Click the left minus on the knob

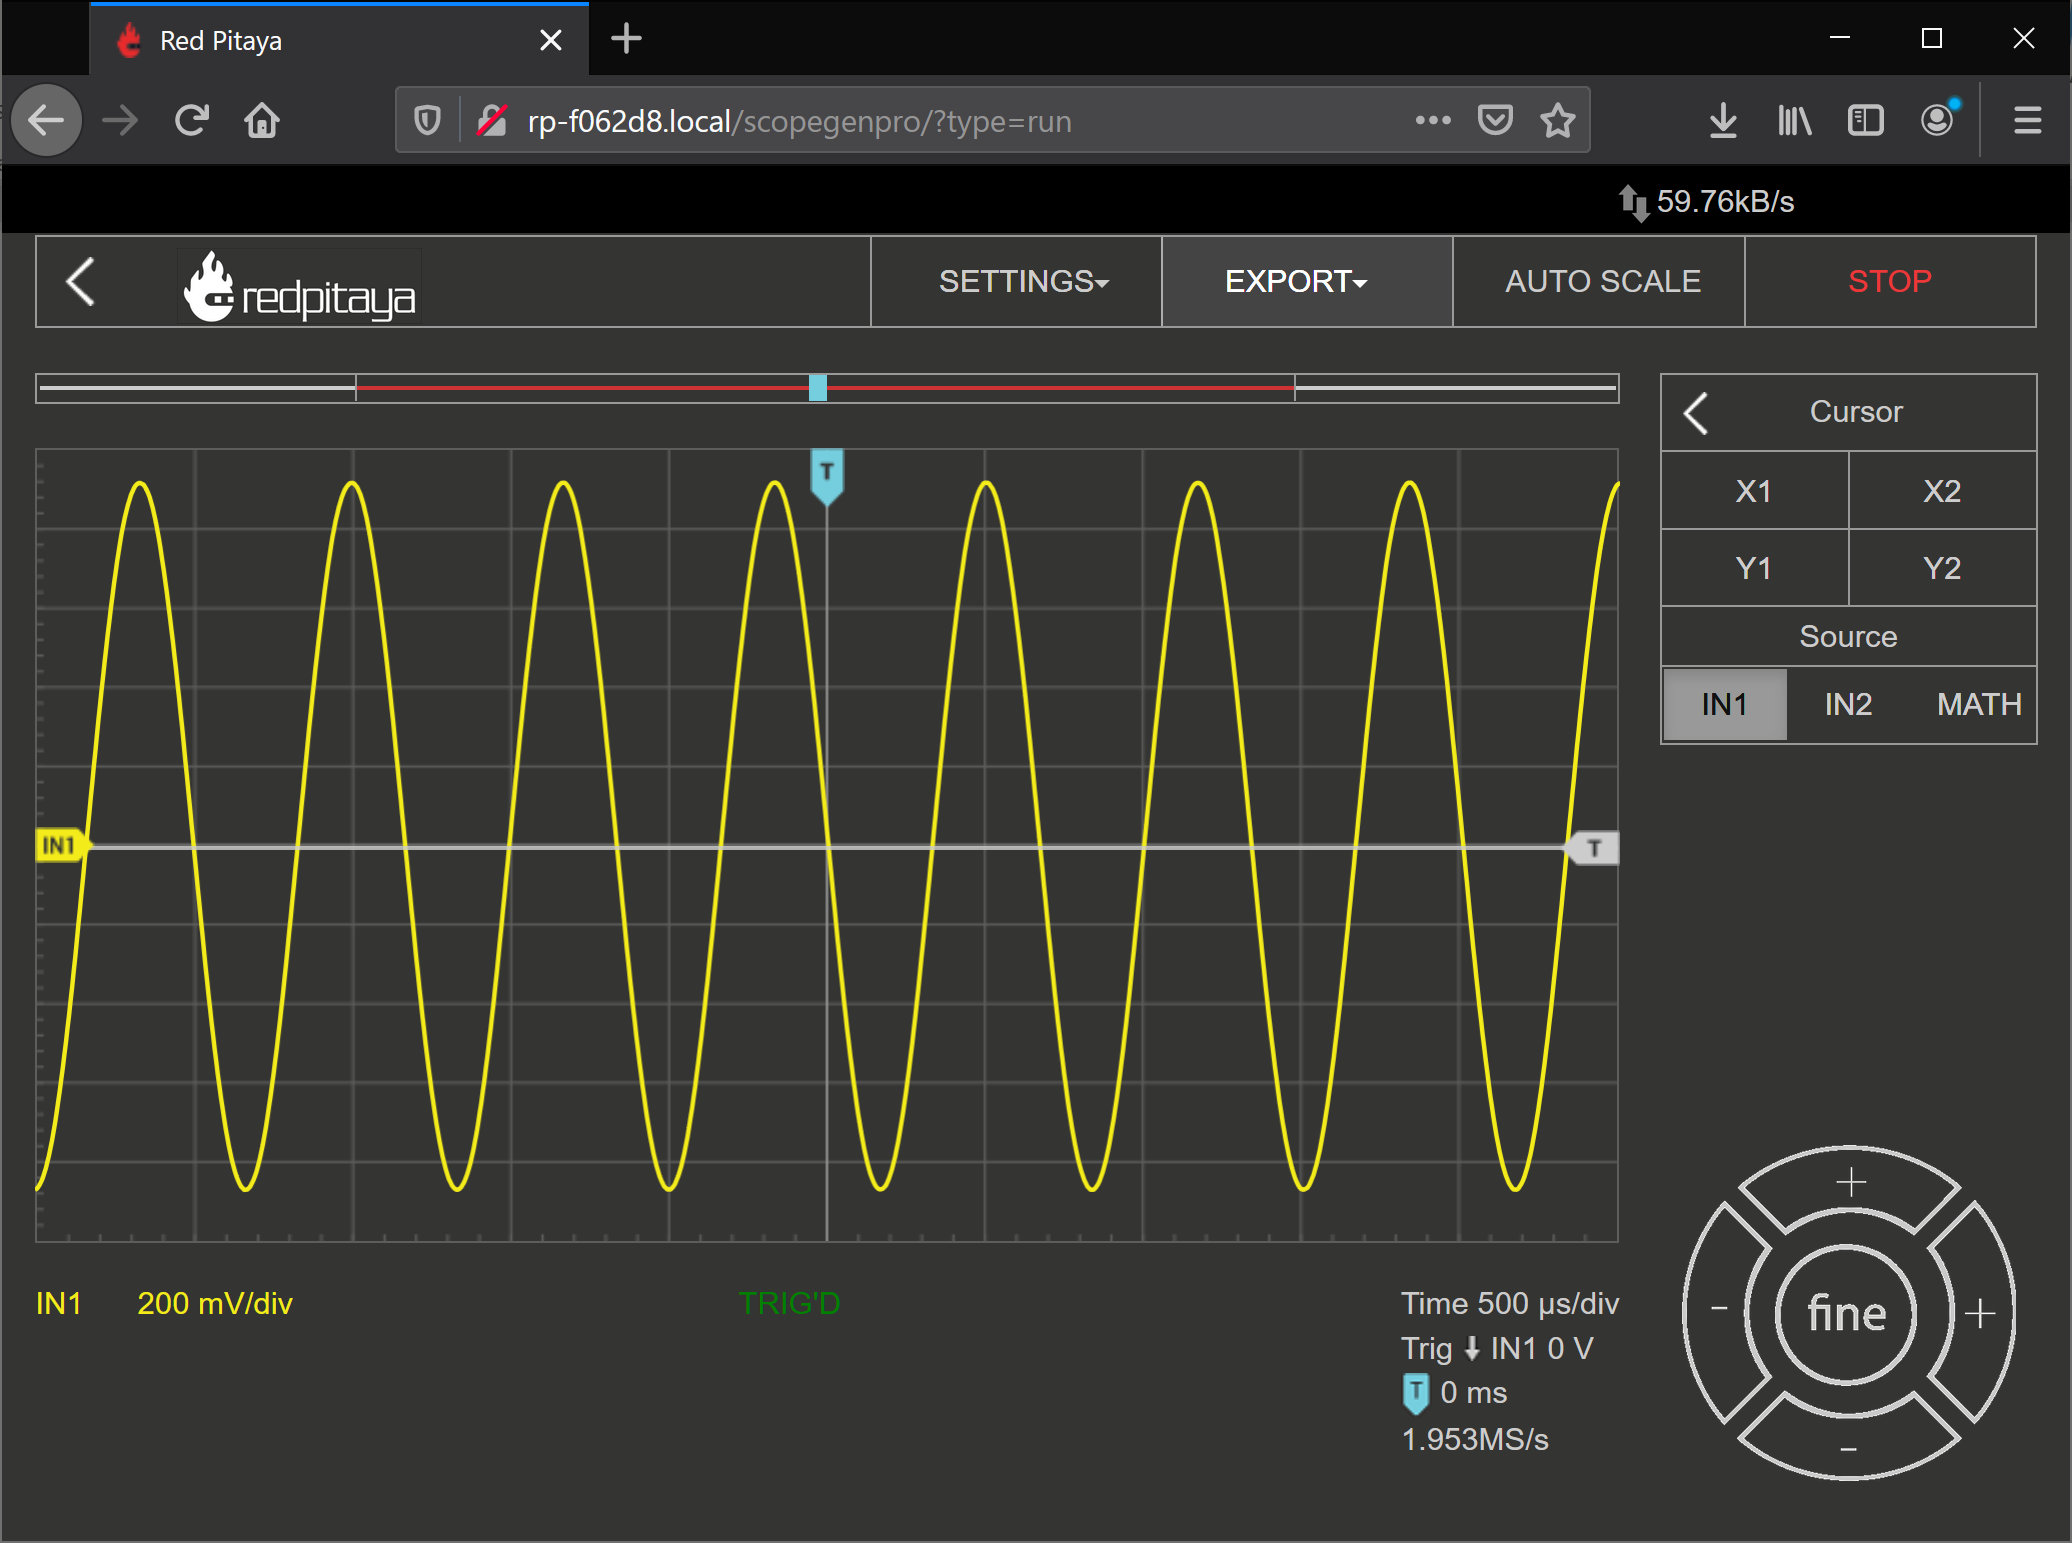1720,1309
